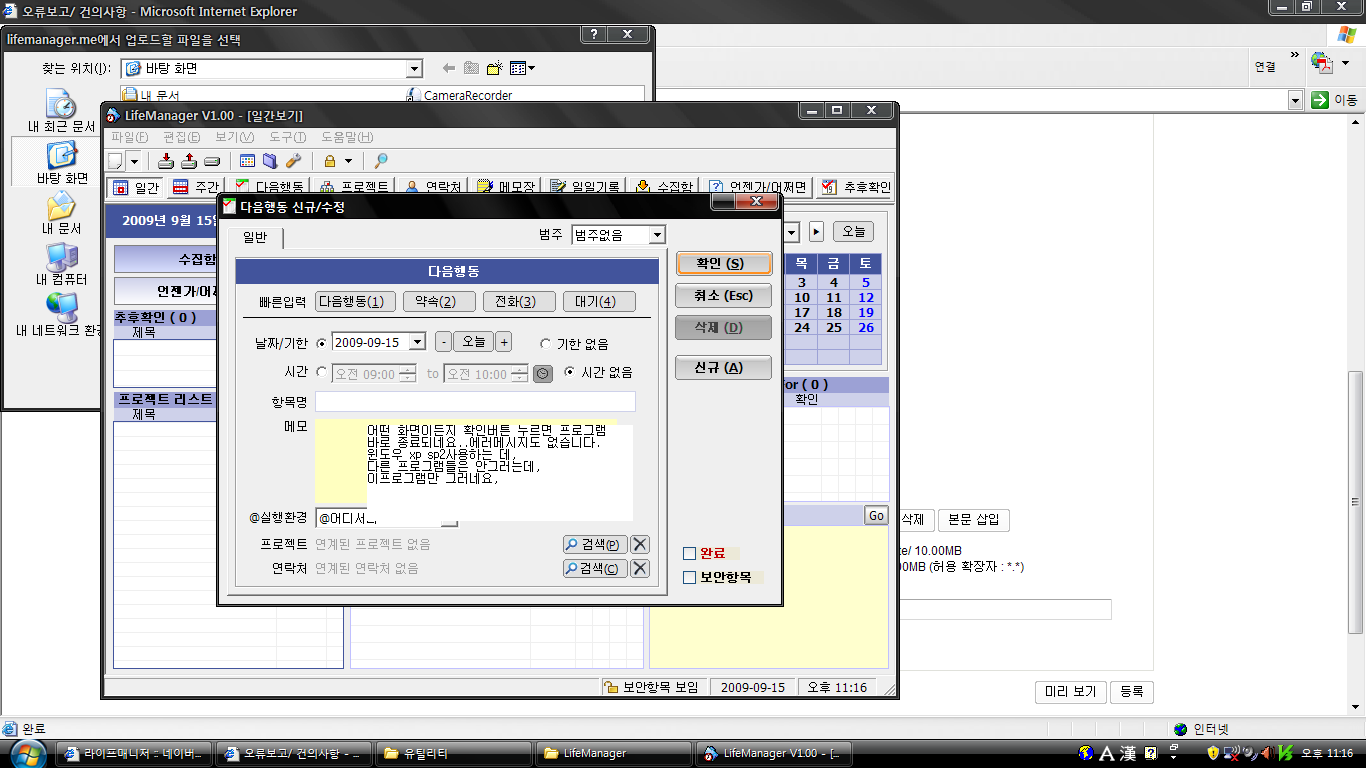Image resolution: width=1366 pixels, height=768 pixels.
Task: Click the 오늘 button in date row
Action: [x=474, y=342]
